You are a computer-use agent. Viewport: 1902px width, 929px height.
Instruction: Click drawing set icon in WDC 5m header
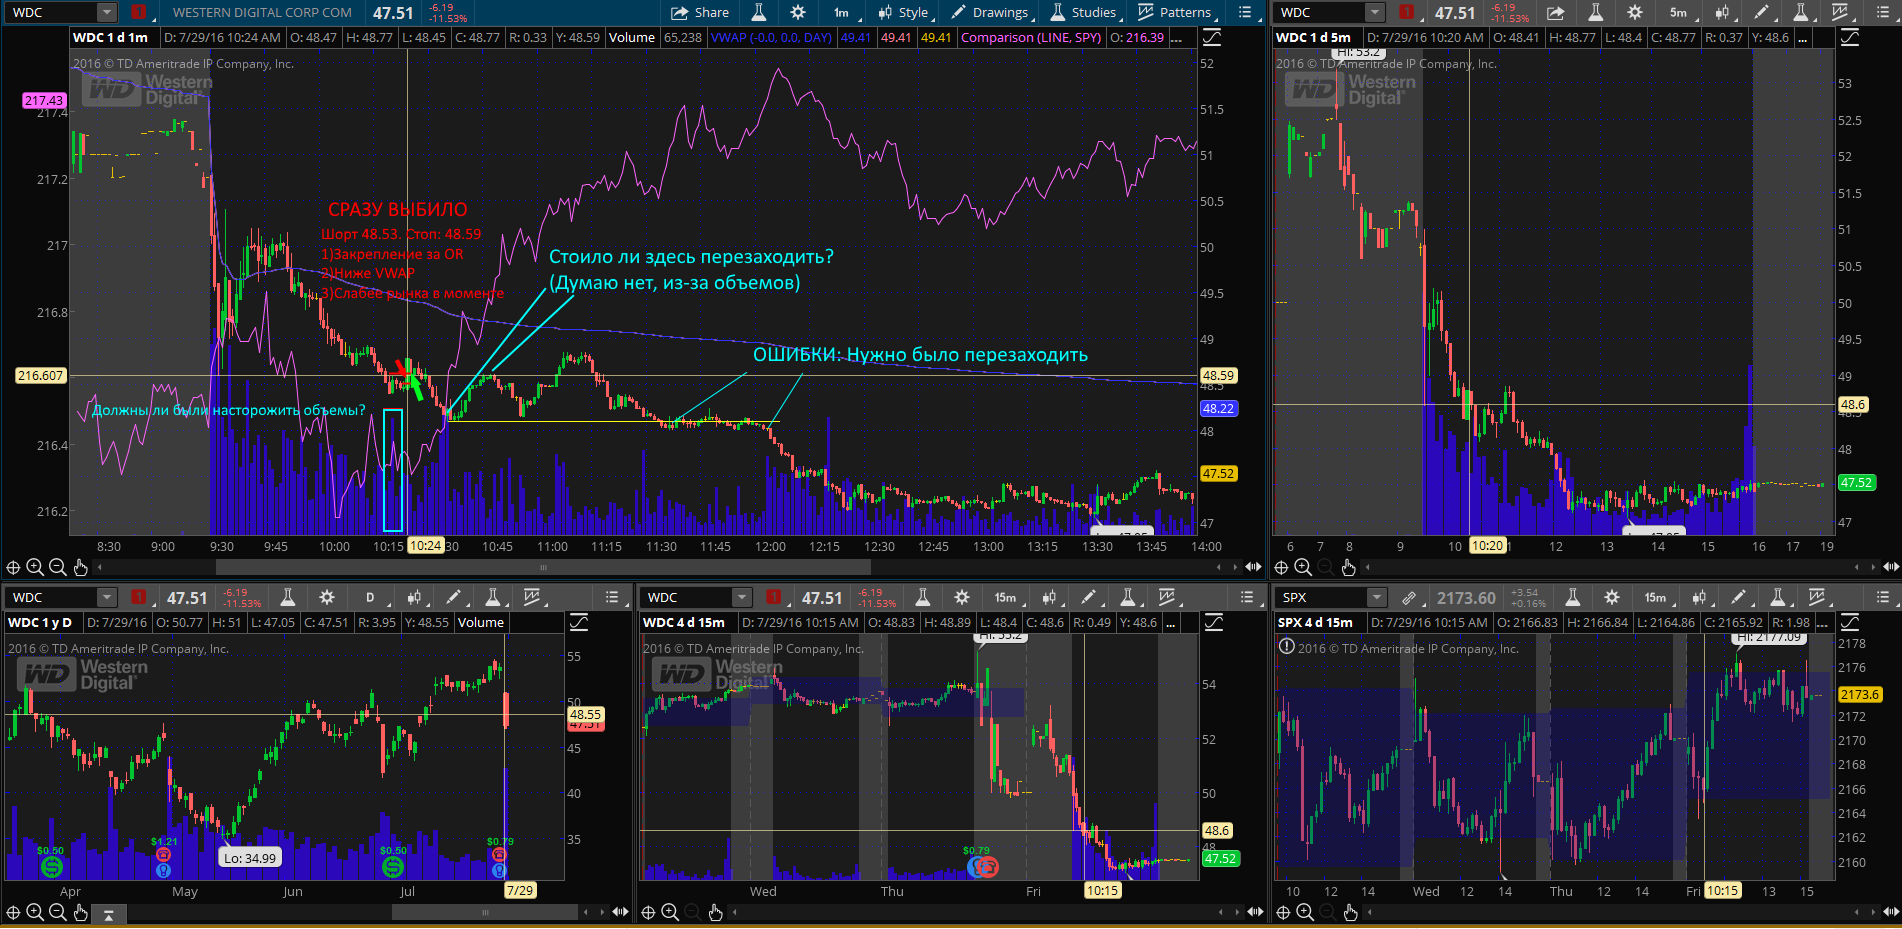[x=1850, y=37]
